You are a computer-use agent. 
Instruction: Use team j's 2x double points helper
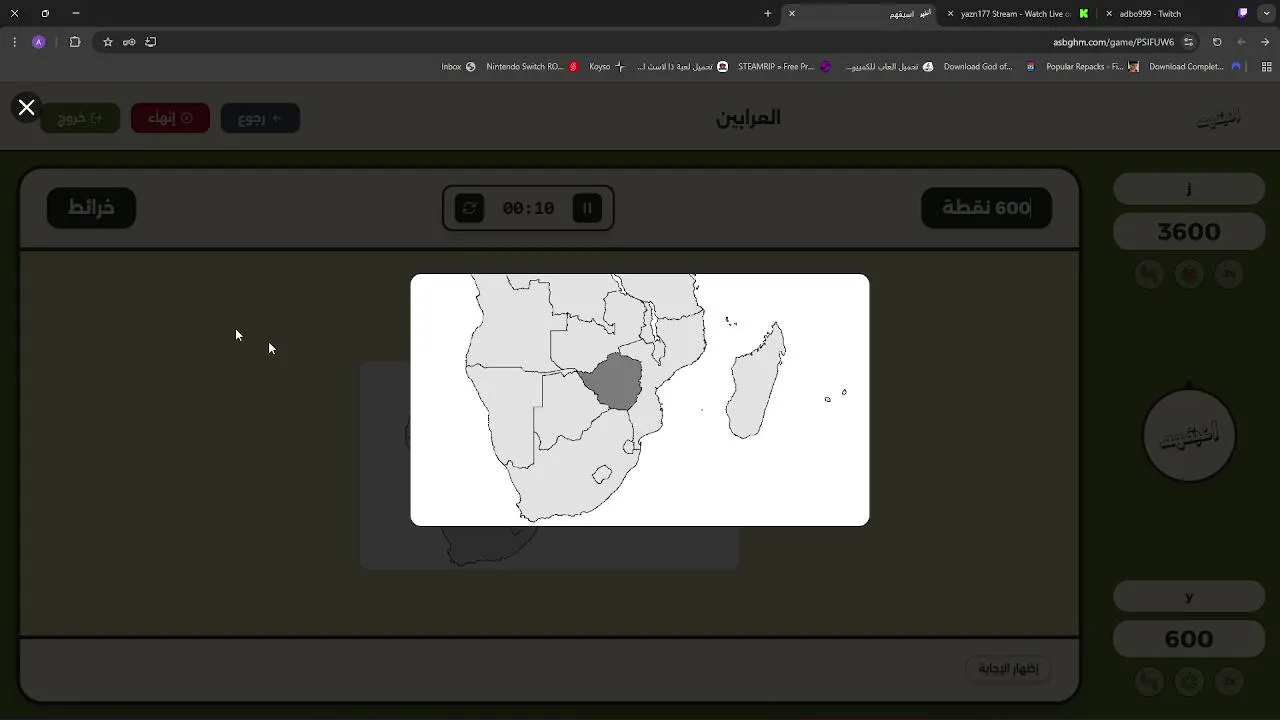(x=1229, y=273)
